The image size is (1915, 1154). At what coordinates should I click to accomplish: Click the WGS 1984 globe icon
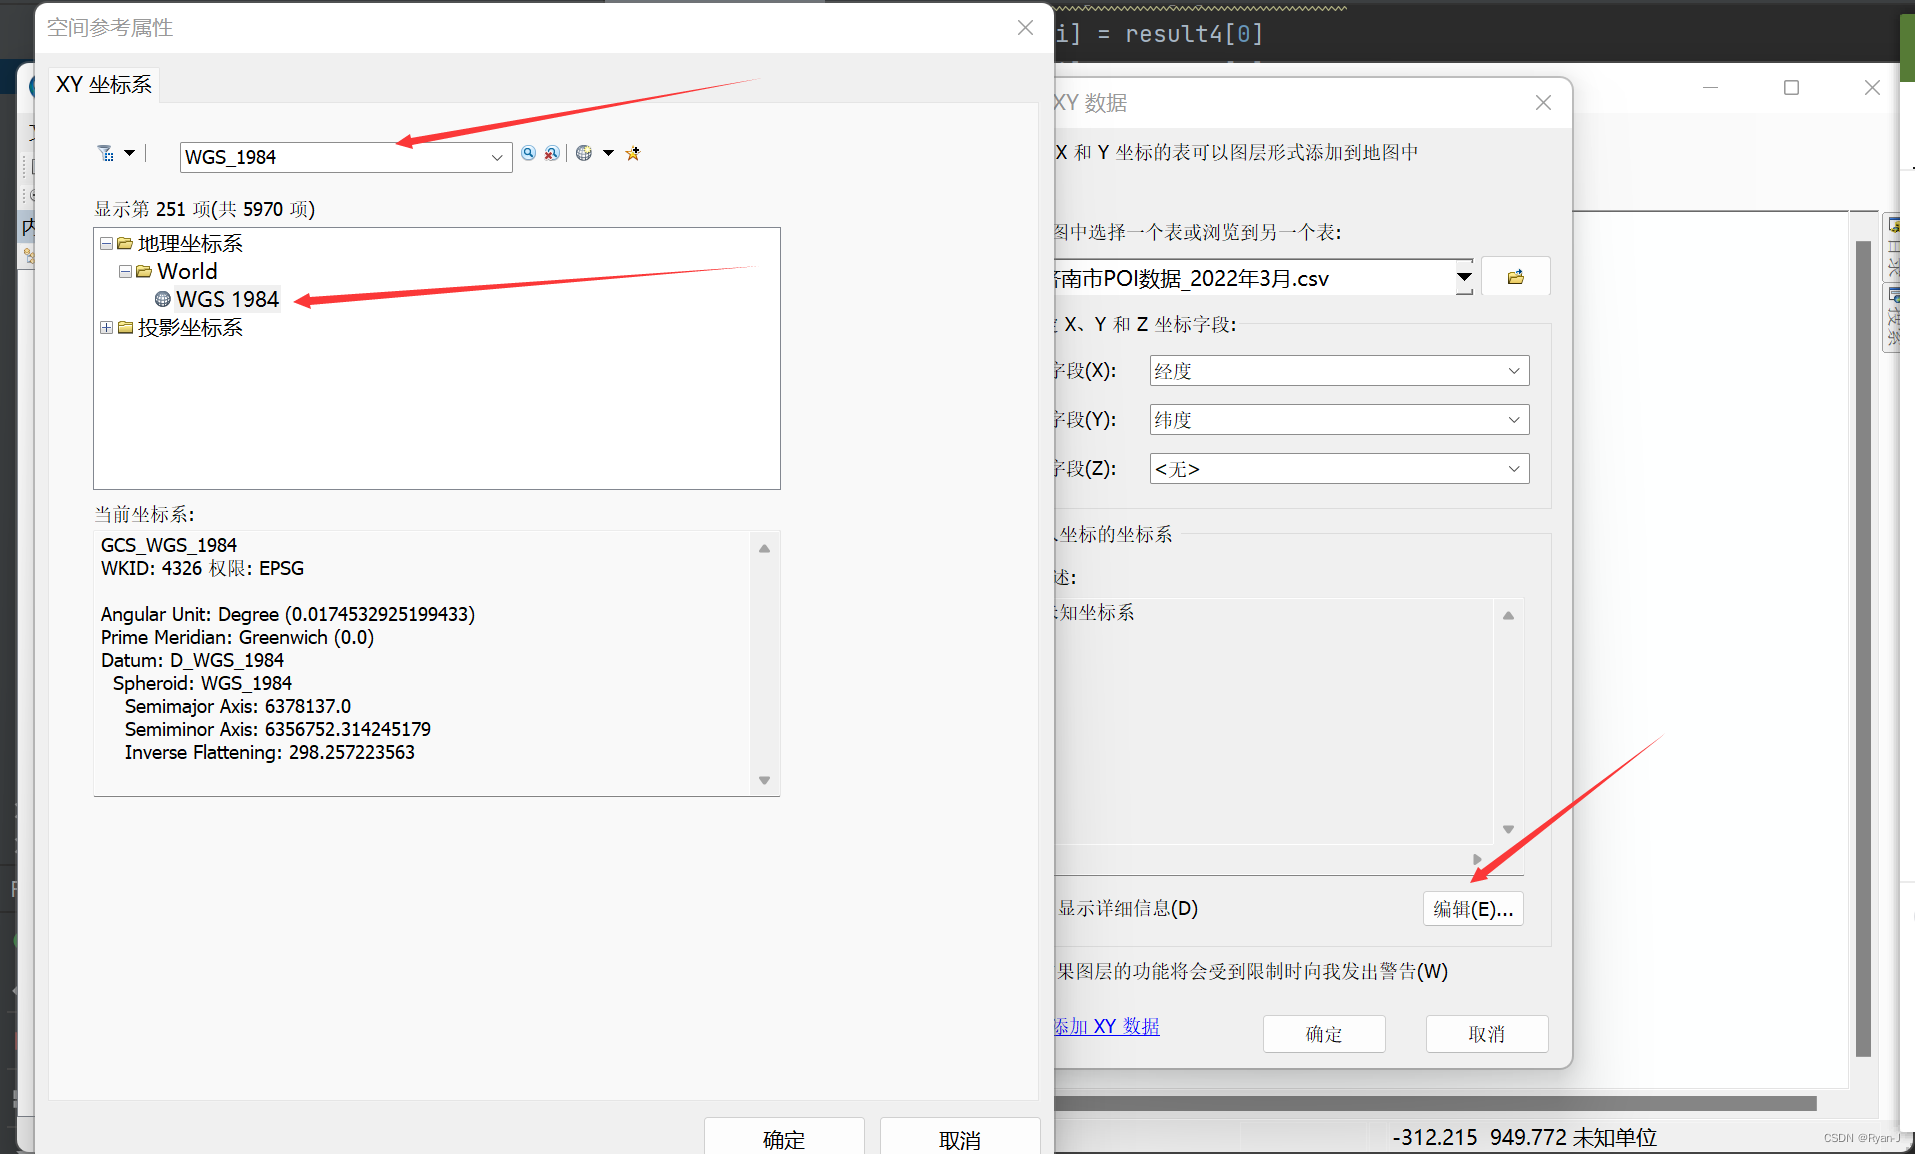point(163,299)
